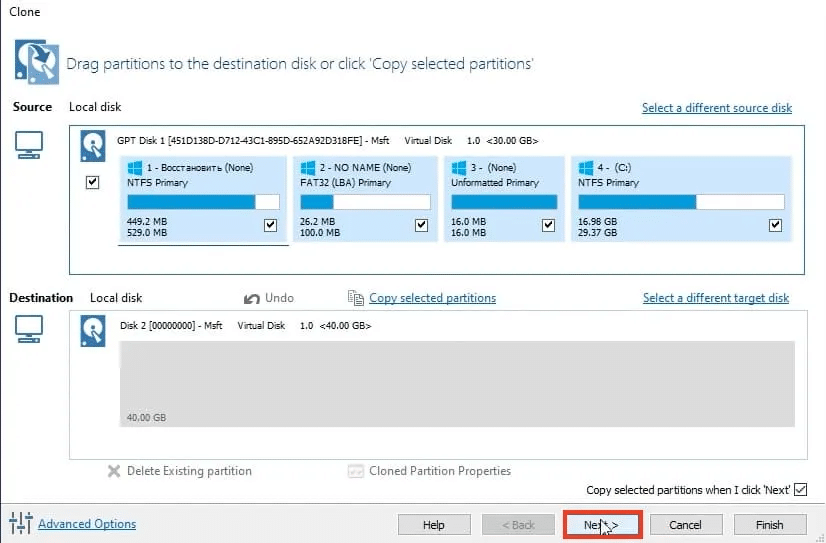This screenshot has width=826, height=543.
Task: Disable 'Copy selected partitions when I click Next'
Action: coord(799,490)
